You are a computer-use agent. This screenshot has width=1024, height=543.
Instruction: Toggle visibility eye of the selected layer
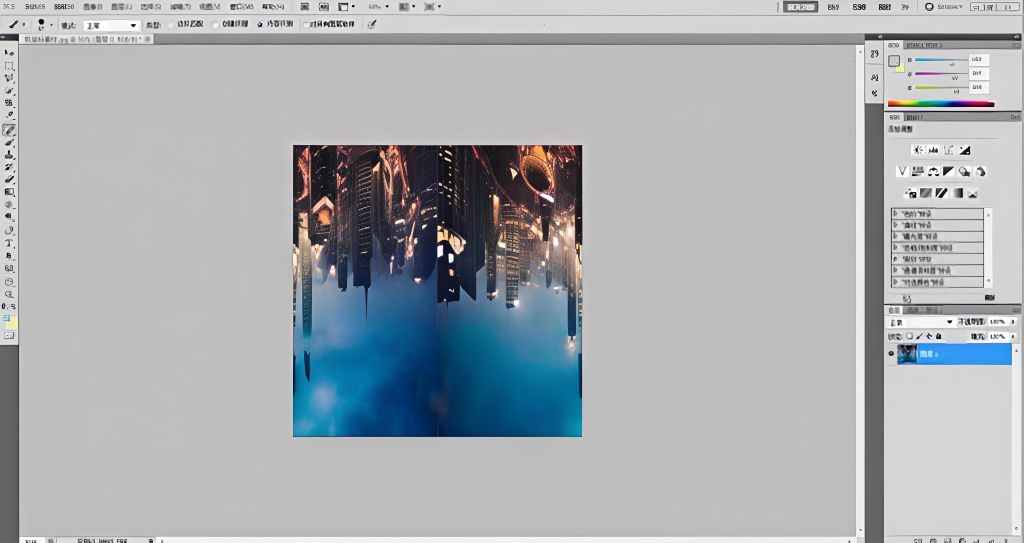[x=891, y=354]
